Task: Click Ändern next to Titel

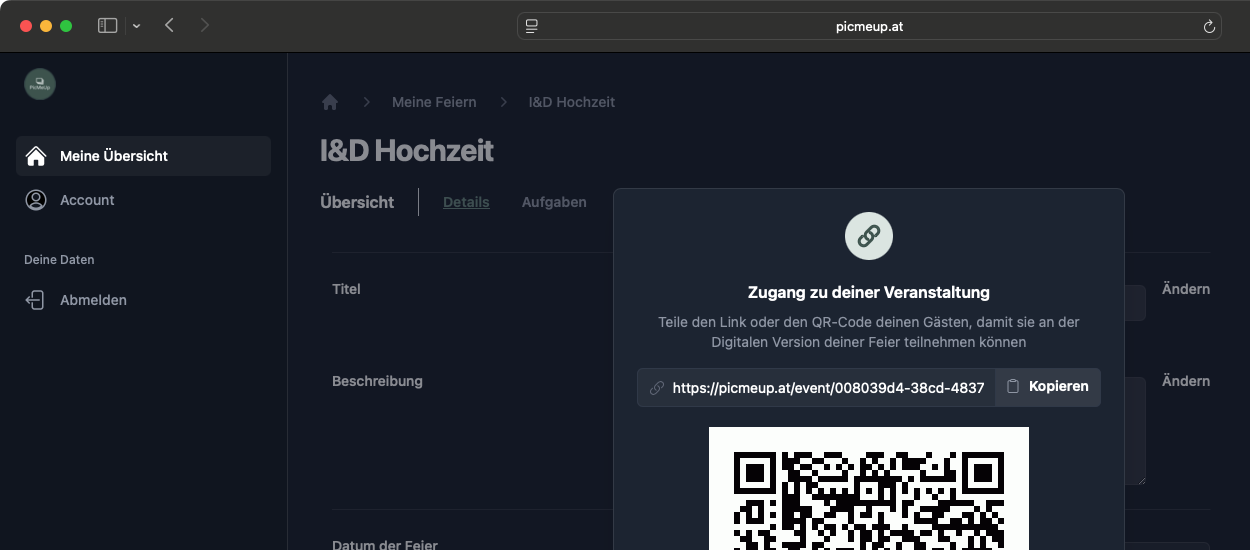Action: pyautogui.click(x=1186, y=289)
